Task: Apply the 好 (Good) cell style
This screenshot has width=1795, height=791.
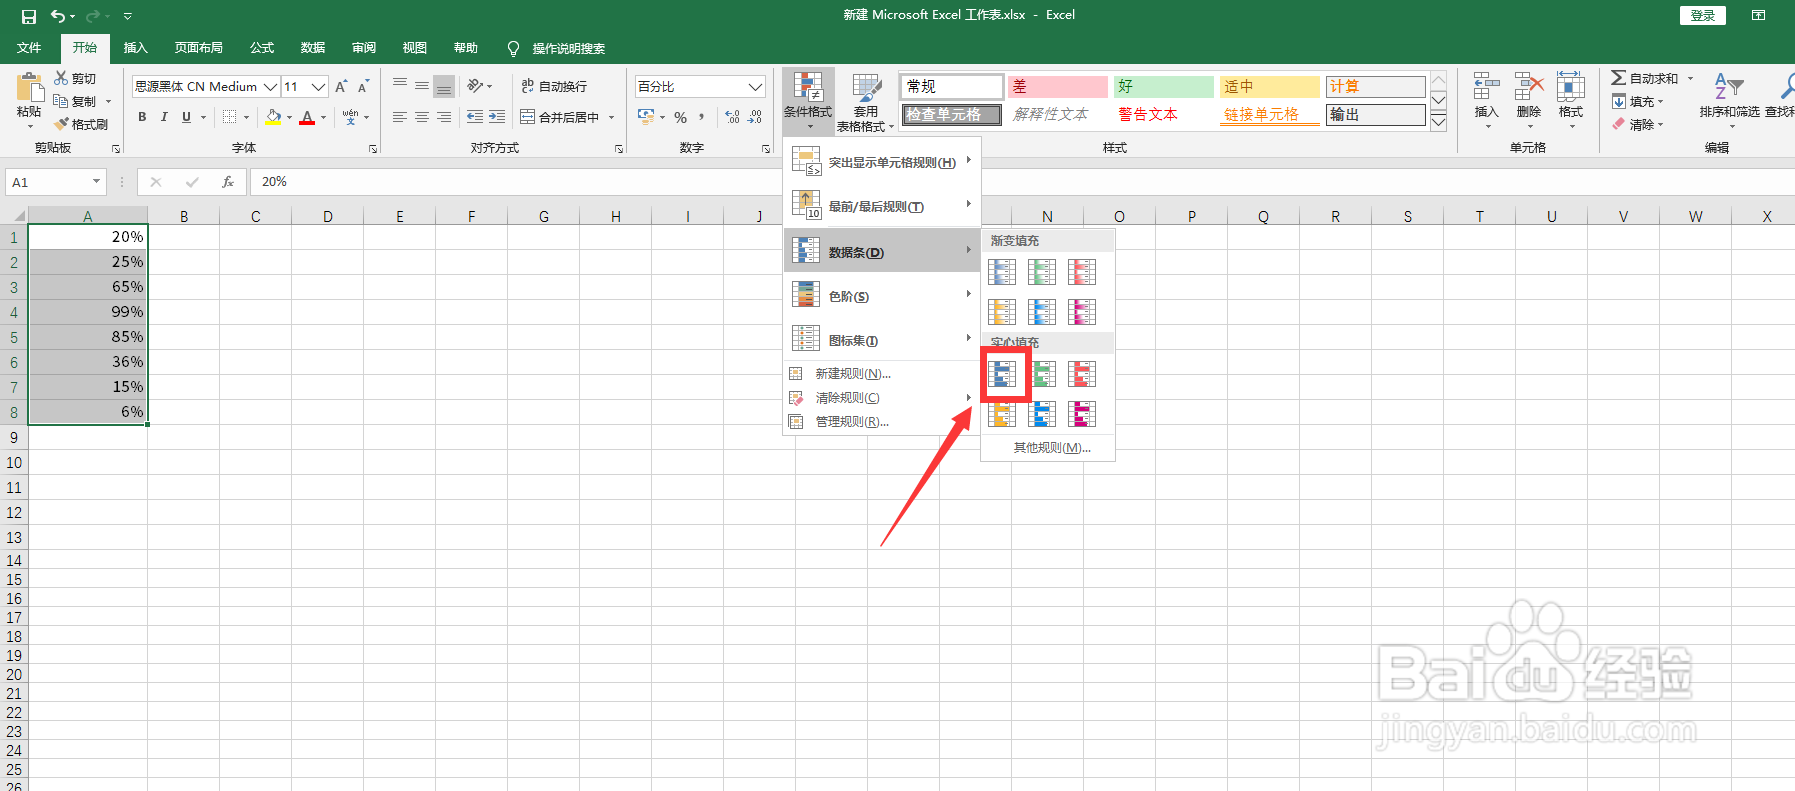Action: [x=1163, y=87]
